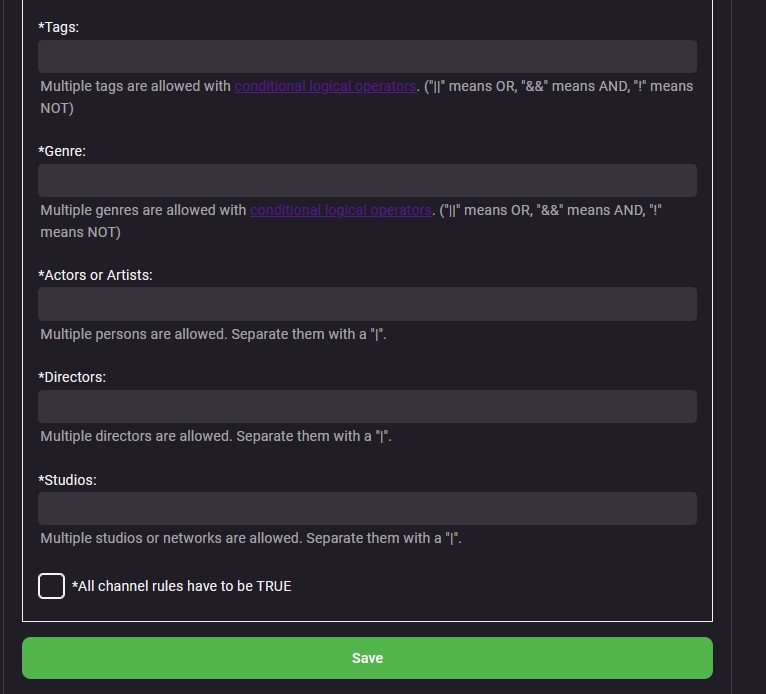This screenshot has width=766, height=694.
Task: Open conditional logical operators link under Genre
Action: pos(340,210)
